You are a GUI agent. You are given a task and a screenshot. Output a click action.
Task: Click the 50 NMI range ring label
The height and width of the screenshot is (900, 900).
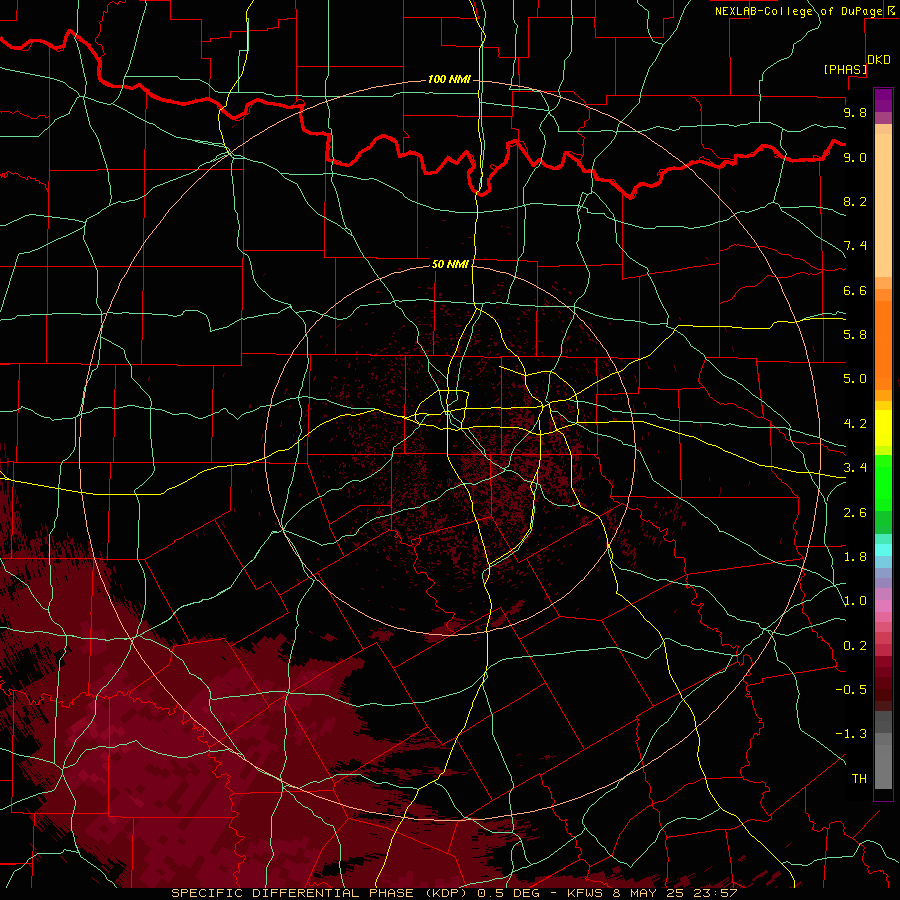(x=450, y=264)
